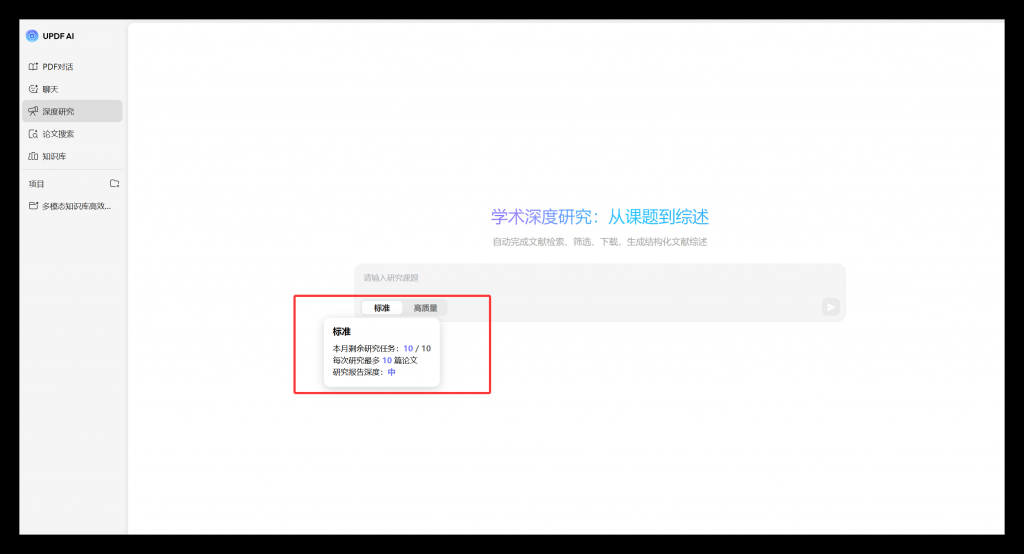Click the 每次研究最多 10 篇论文 line
1024x554 pixels.
pyautogui.click(x=375, y=360)
